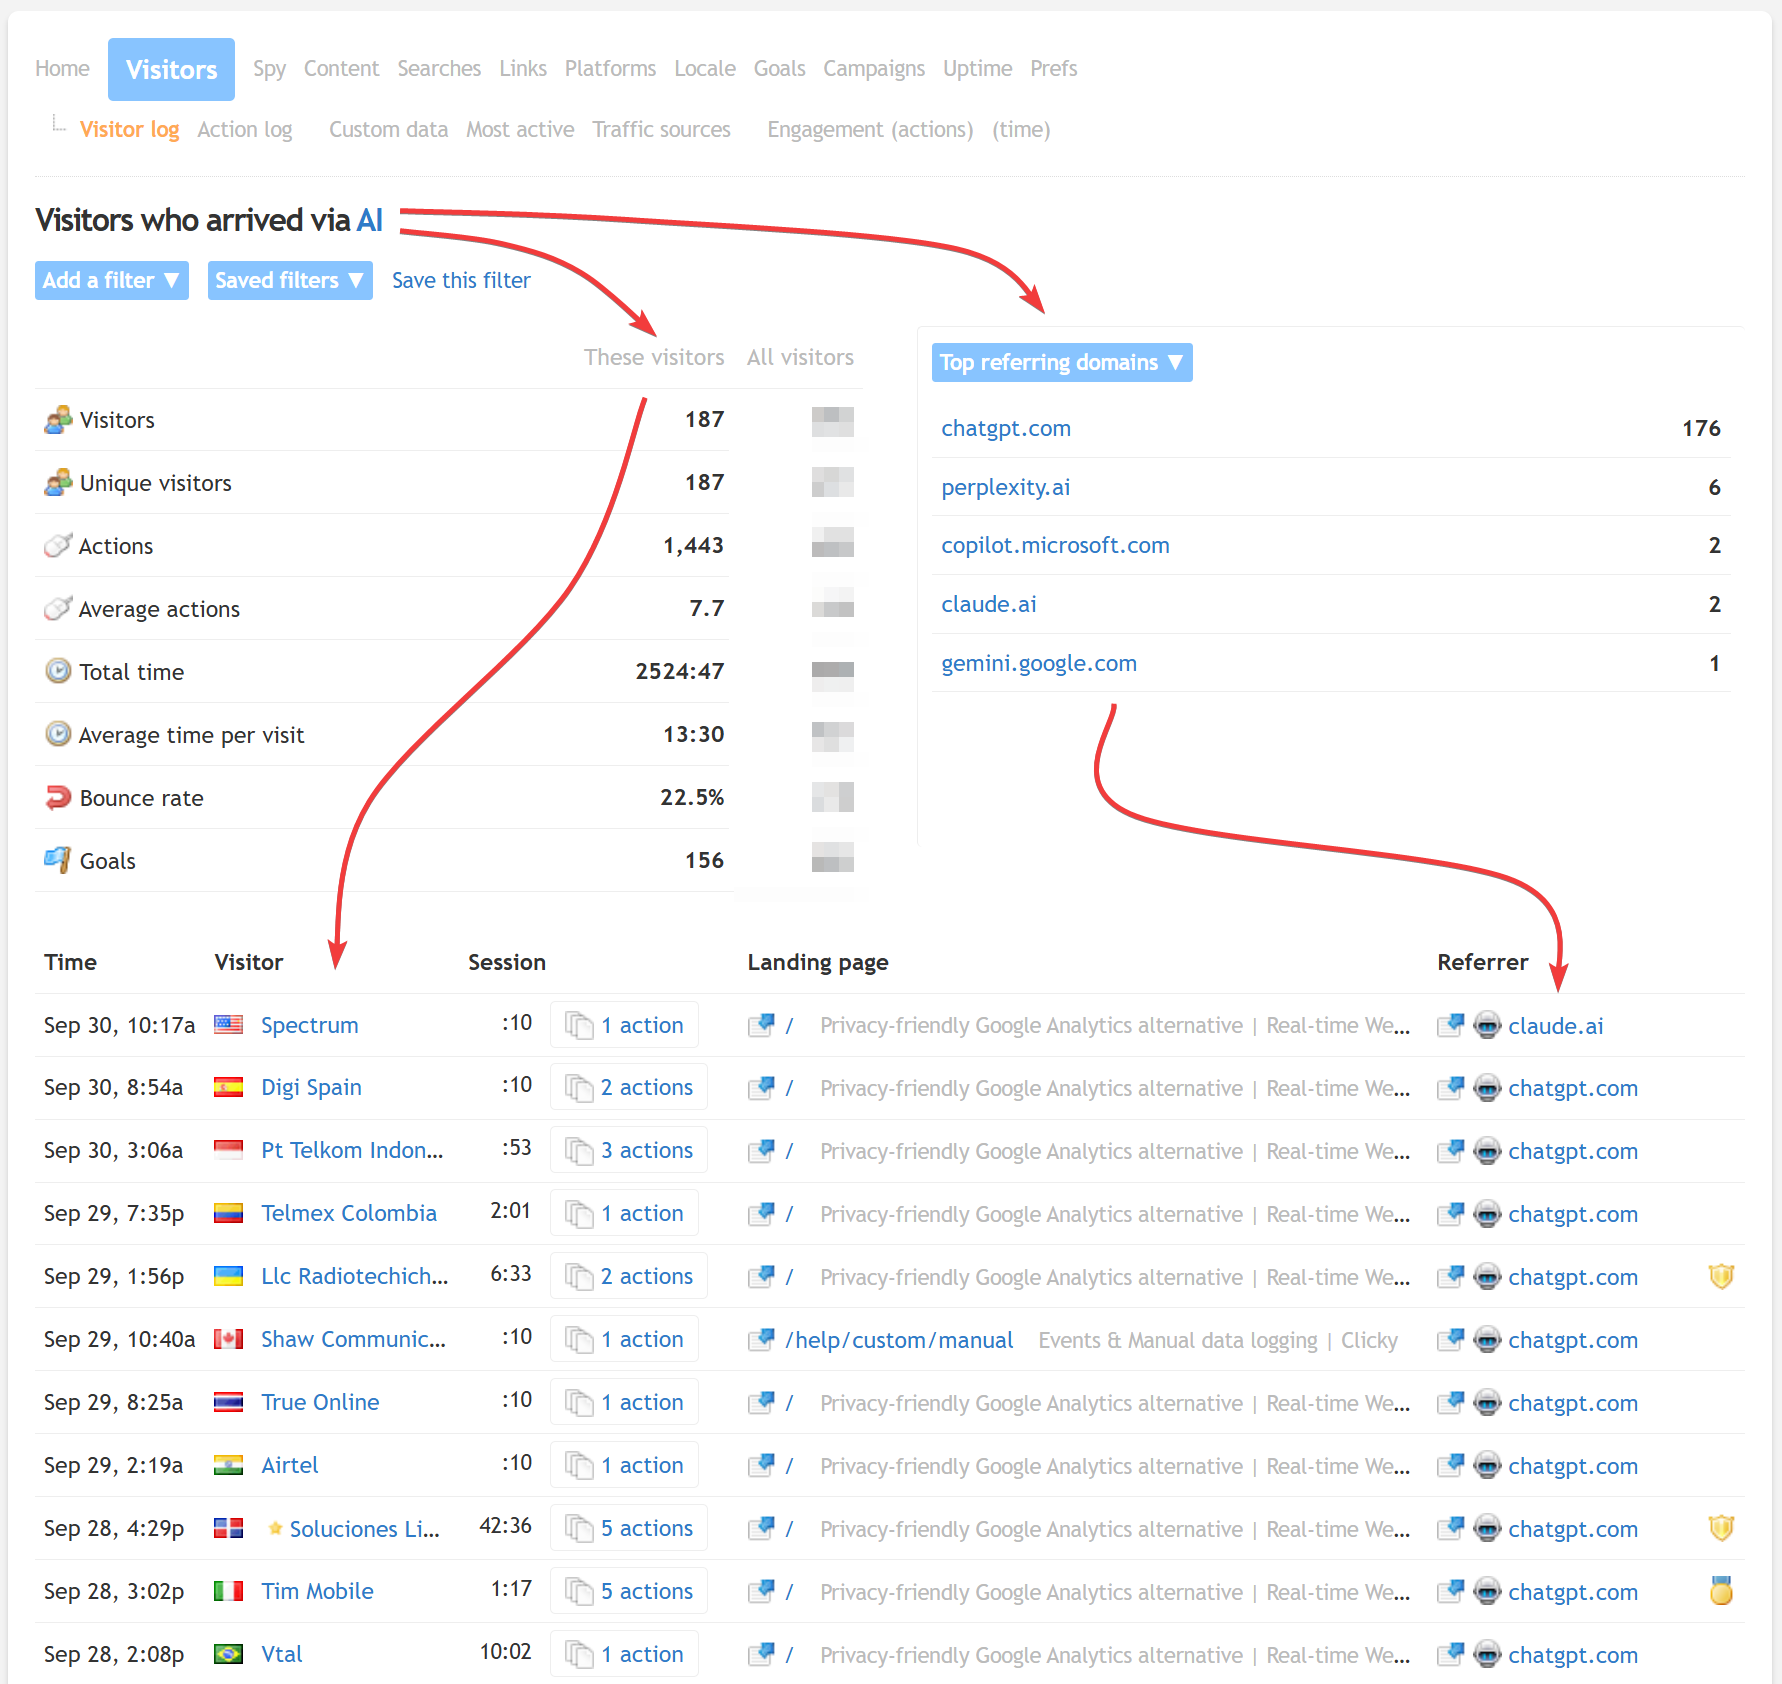Click the session copy icon next to 5 actions

tap(579, 1528)
